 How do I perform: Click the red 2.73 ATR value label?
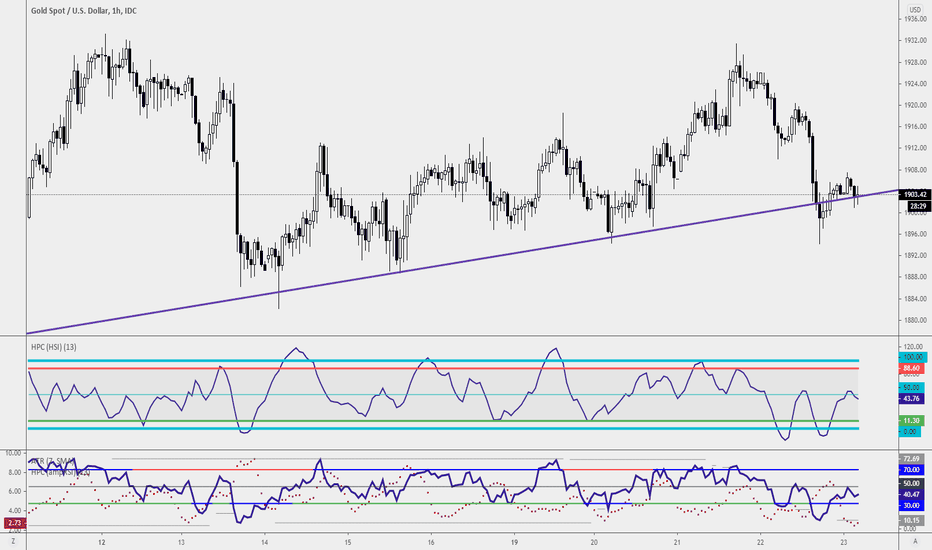(x=14, y=523)
